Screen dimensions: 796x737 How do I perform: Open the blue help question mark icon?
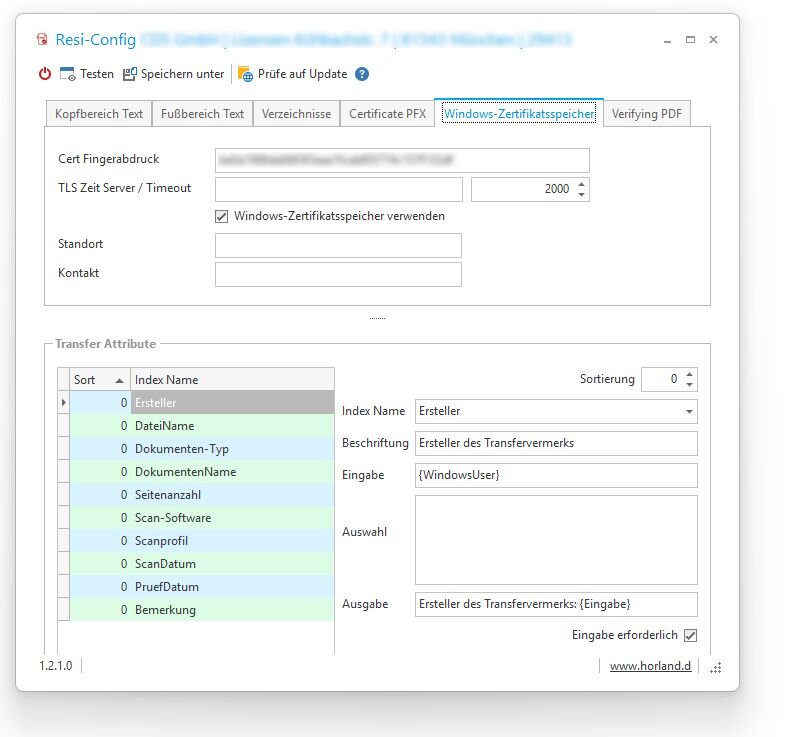click(362, 74)
